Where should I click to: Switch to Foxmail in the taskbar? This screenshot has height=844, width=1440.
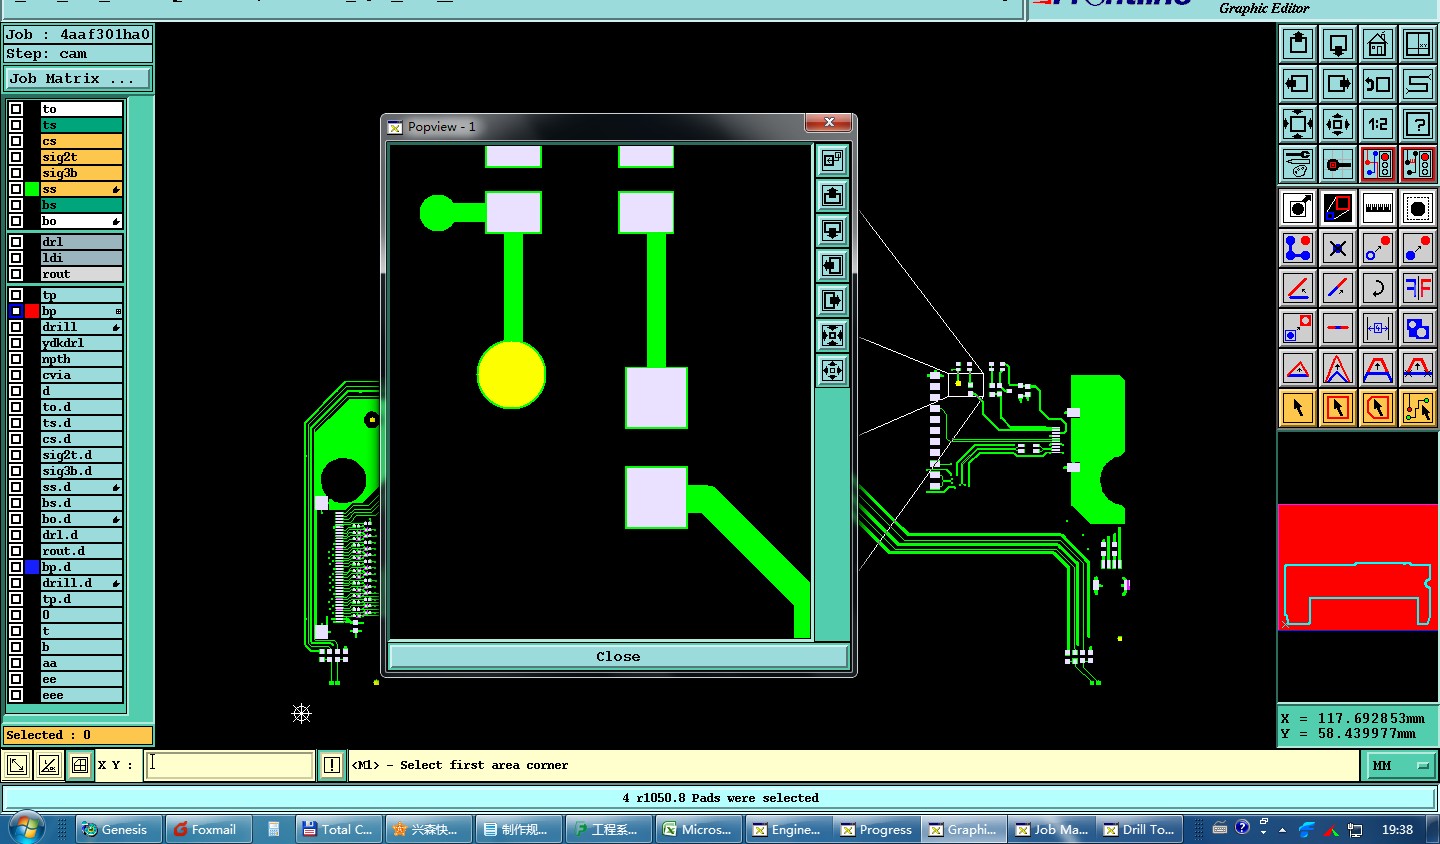[207, 829]
